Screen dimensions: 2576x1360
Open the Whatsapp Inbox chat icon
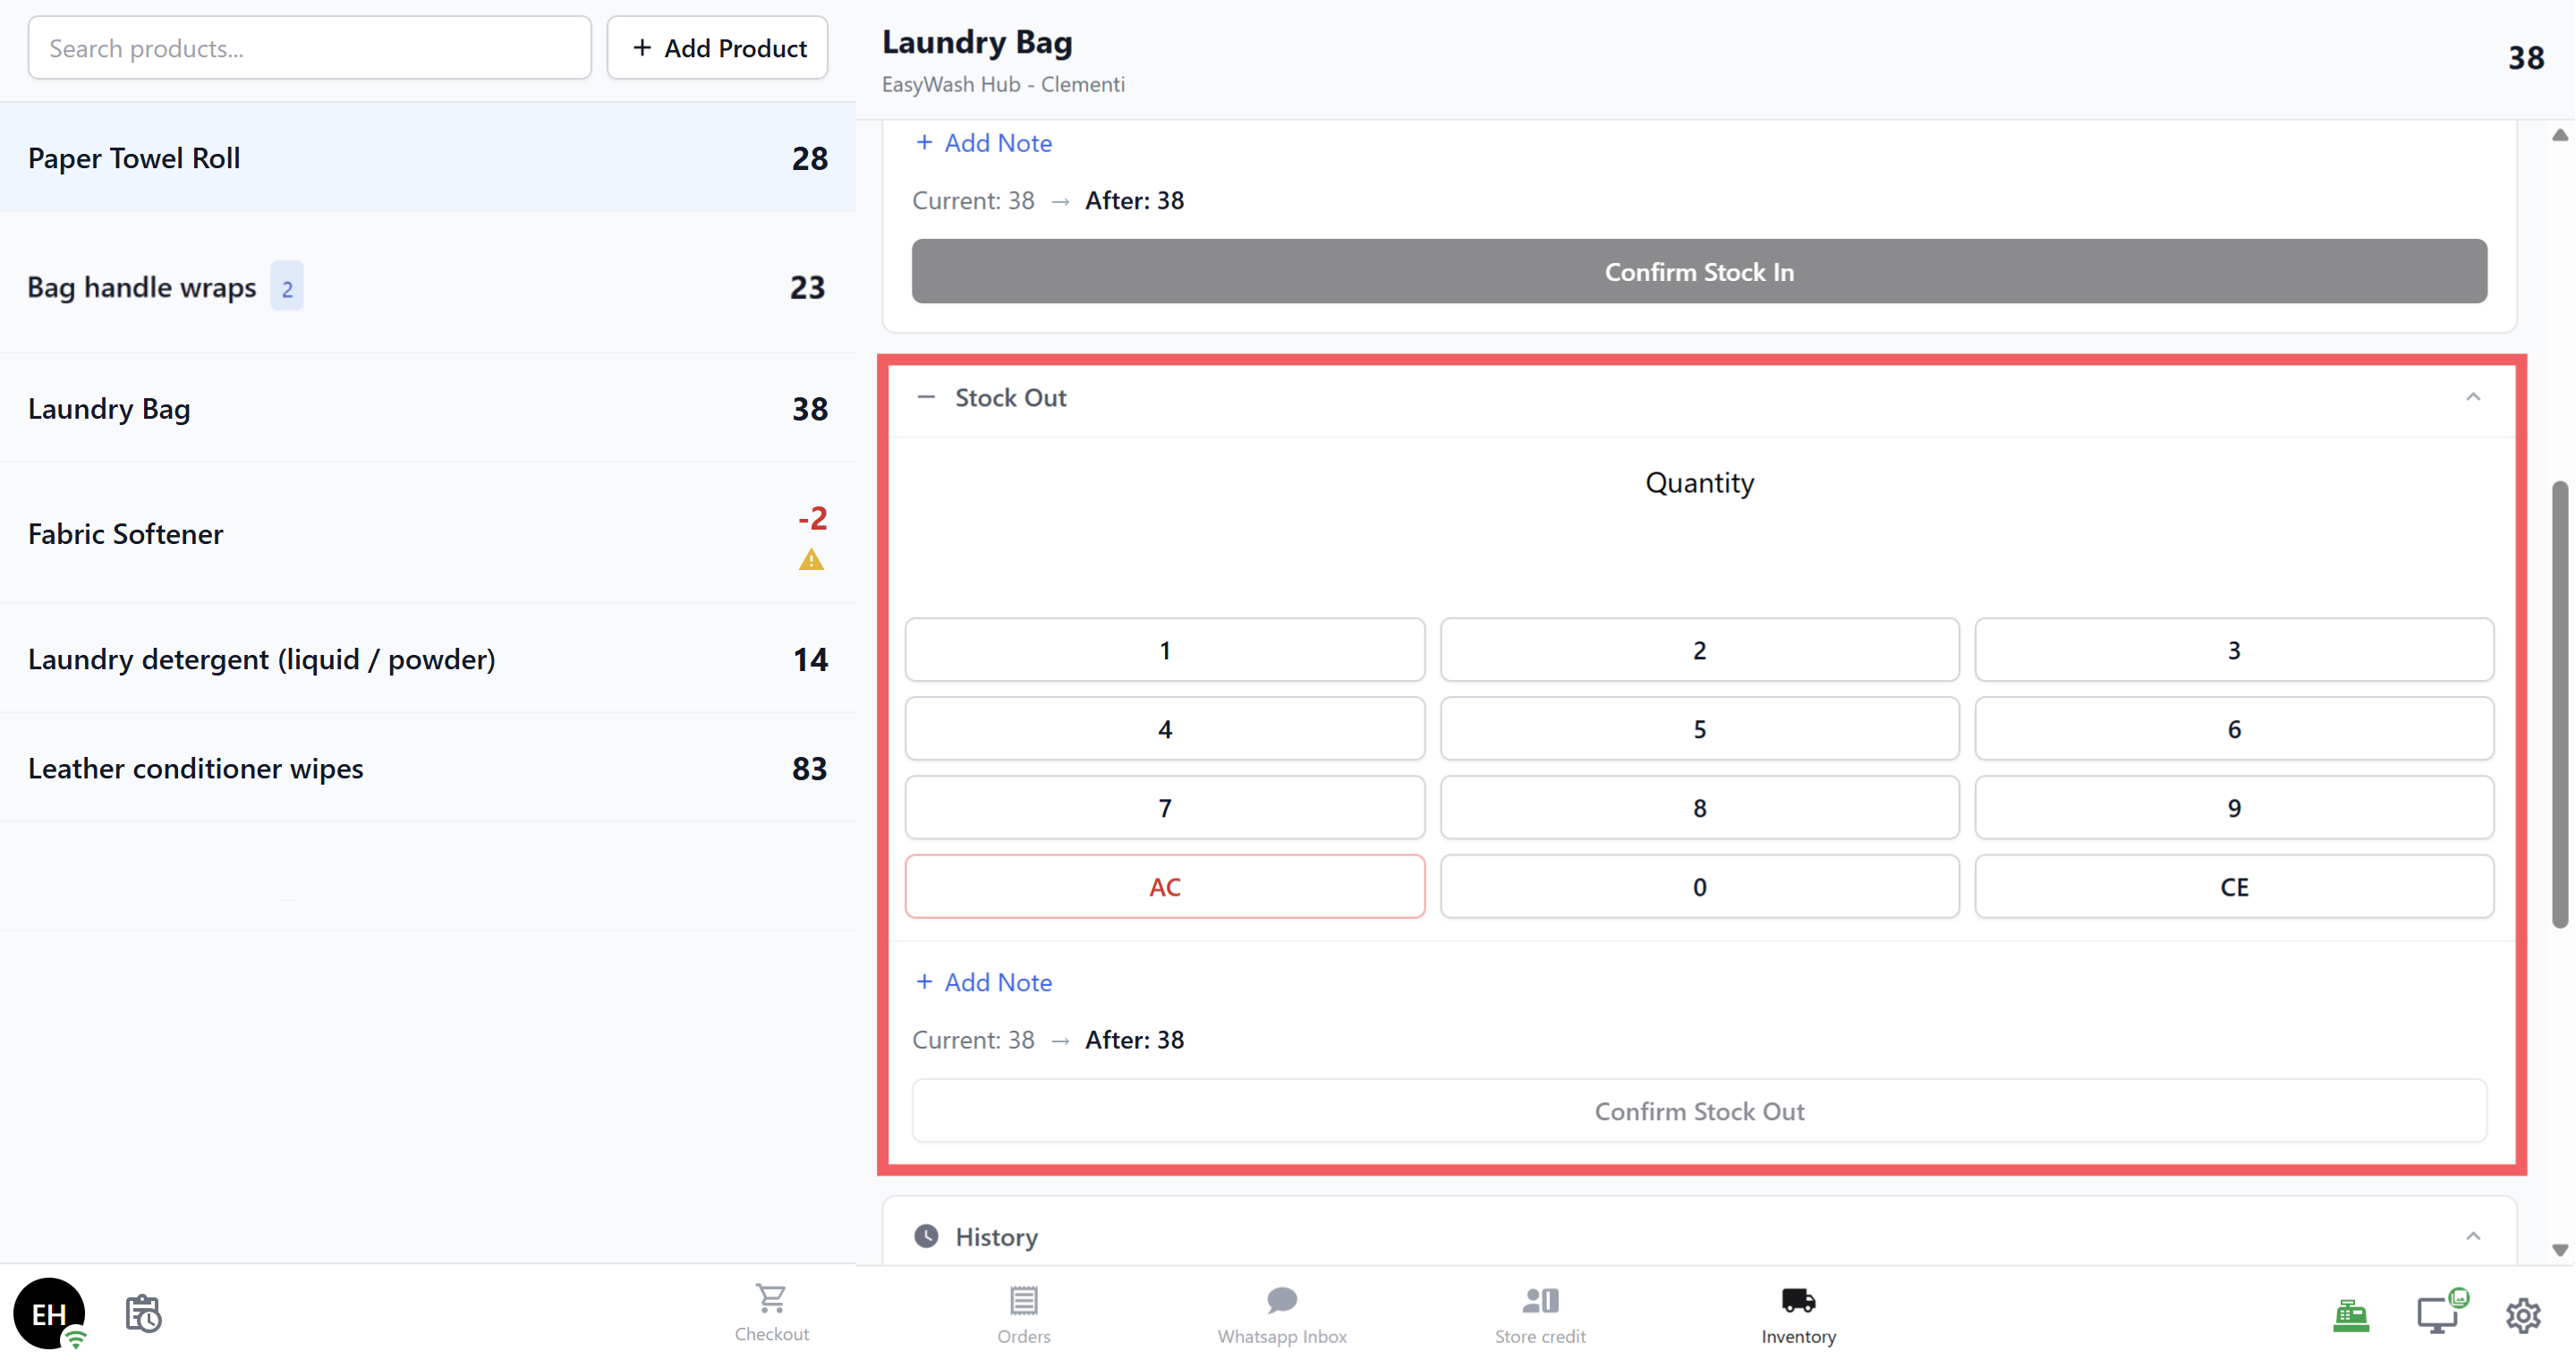pyautogui.click(x=1281, y=1300)
